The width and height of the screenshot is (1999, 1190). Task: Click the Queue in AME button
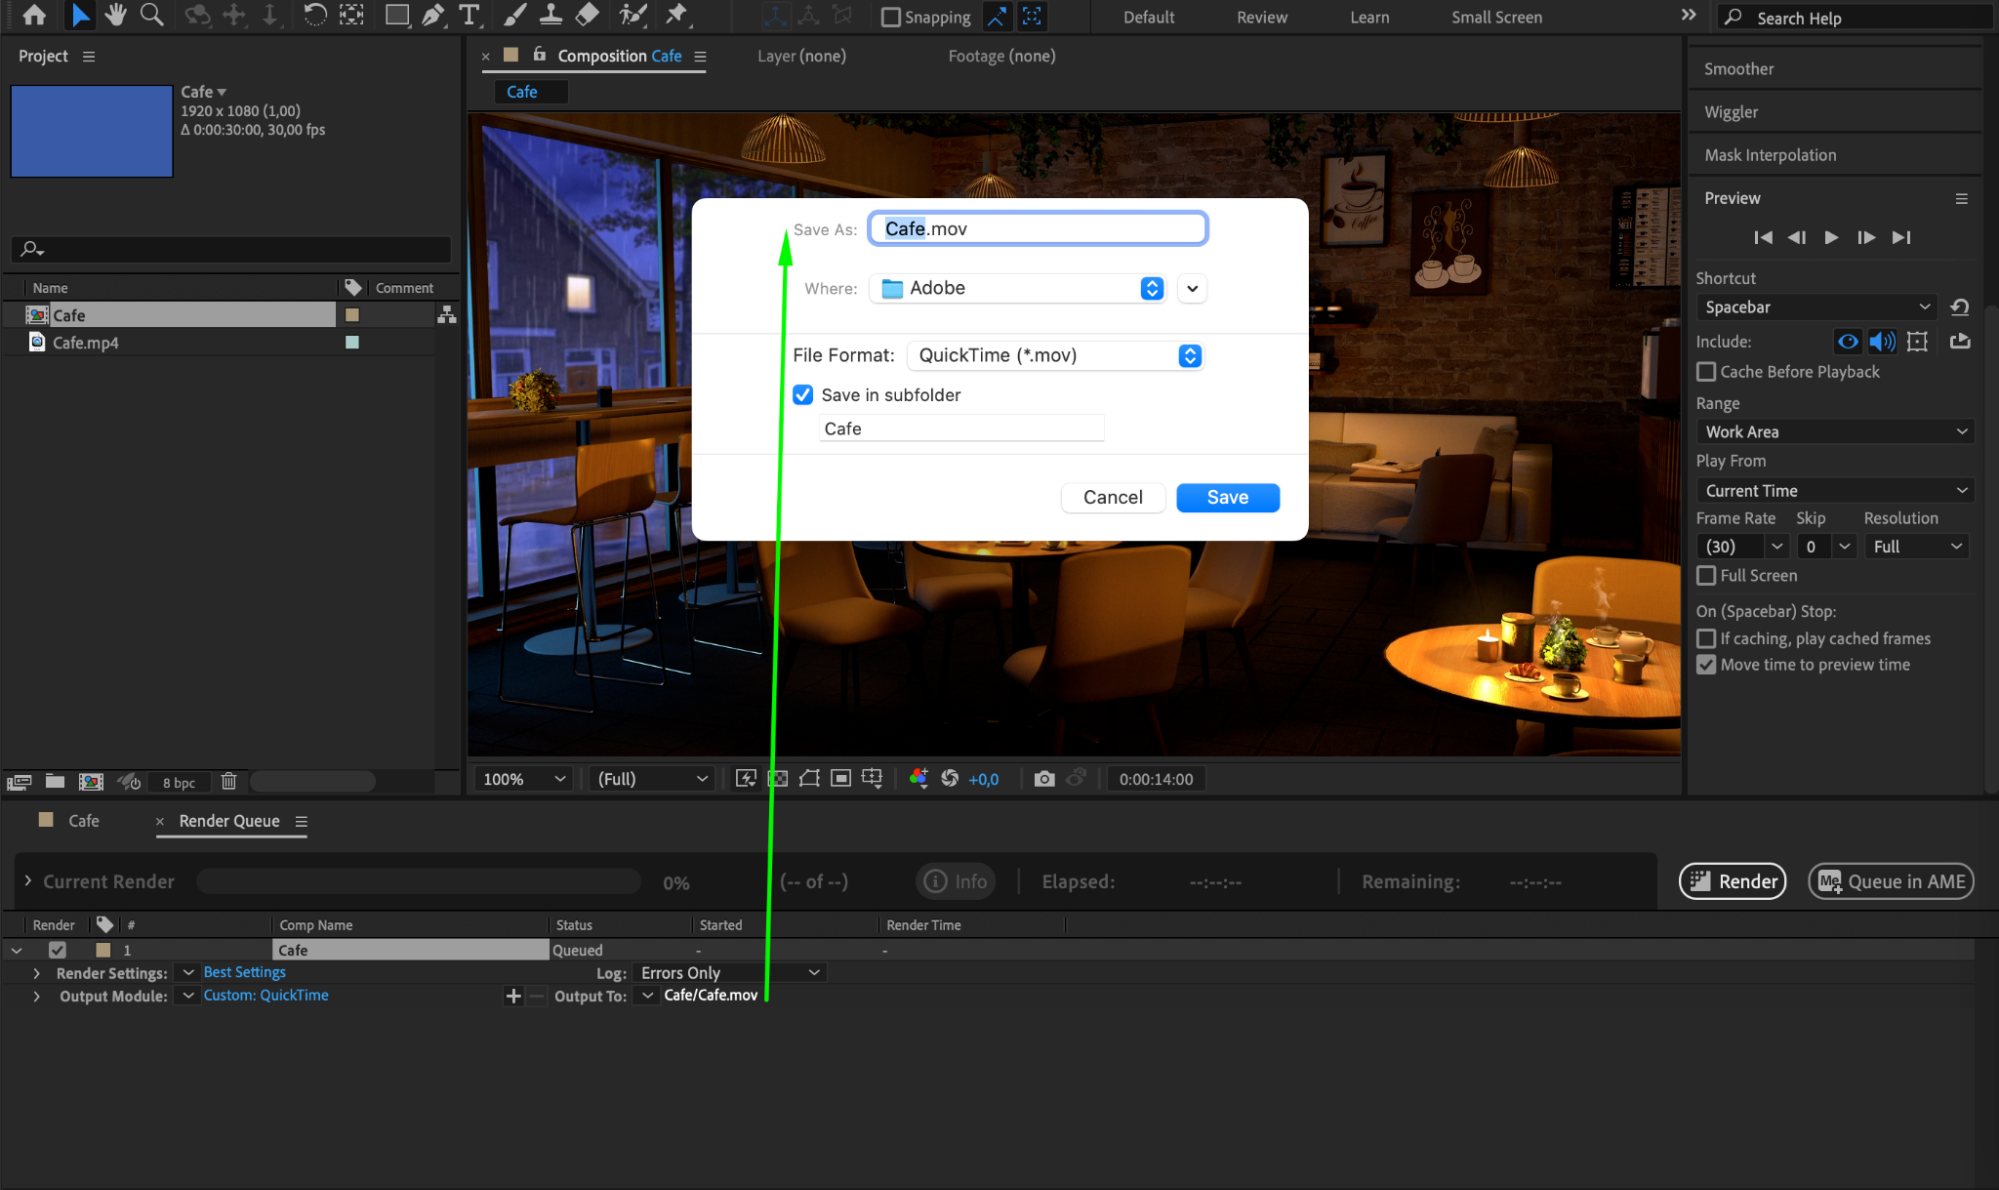[x=1890, y=882]
